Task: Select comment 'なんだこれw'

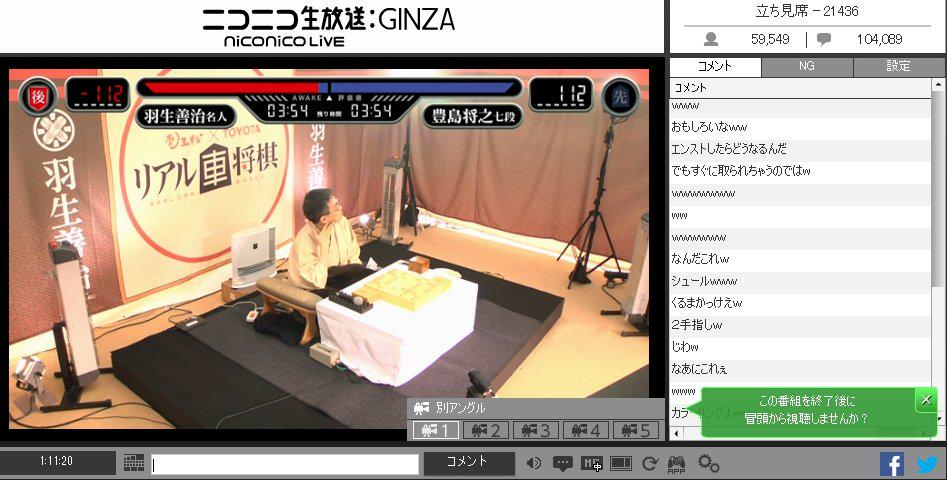Action: click(801, 259)
